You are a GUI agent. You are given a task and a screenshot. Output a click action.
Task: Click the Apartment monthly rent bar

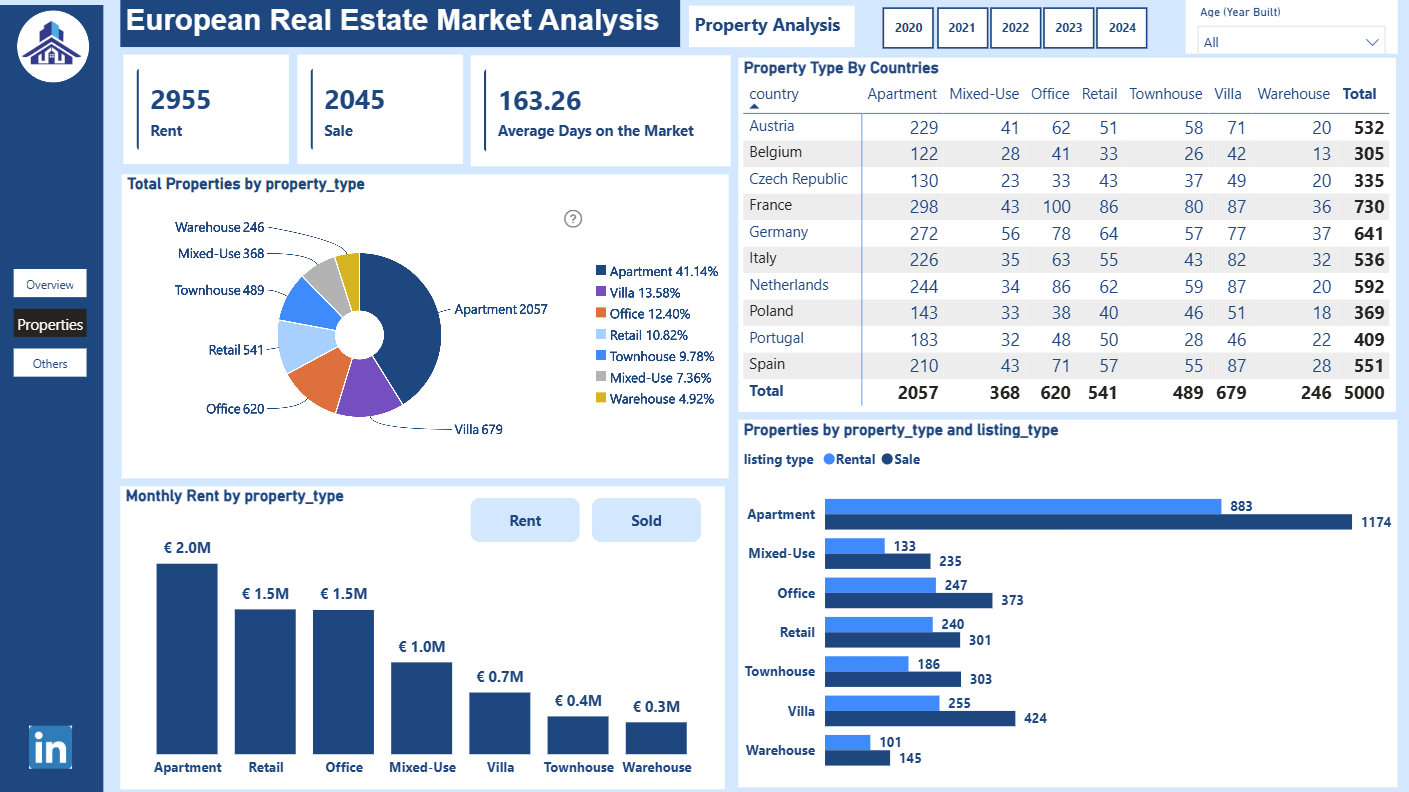click(x=187, y=658)
